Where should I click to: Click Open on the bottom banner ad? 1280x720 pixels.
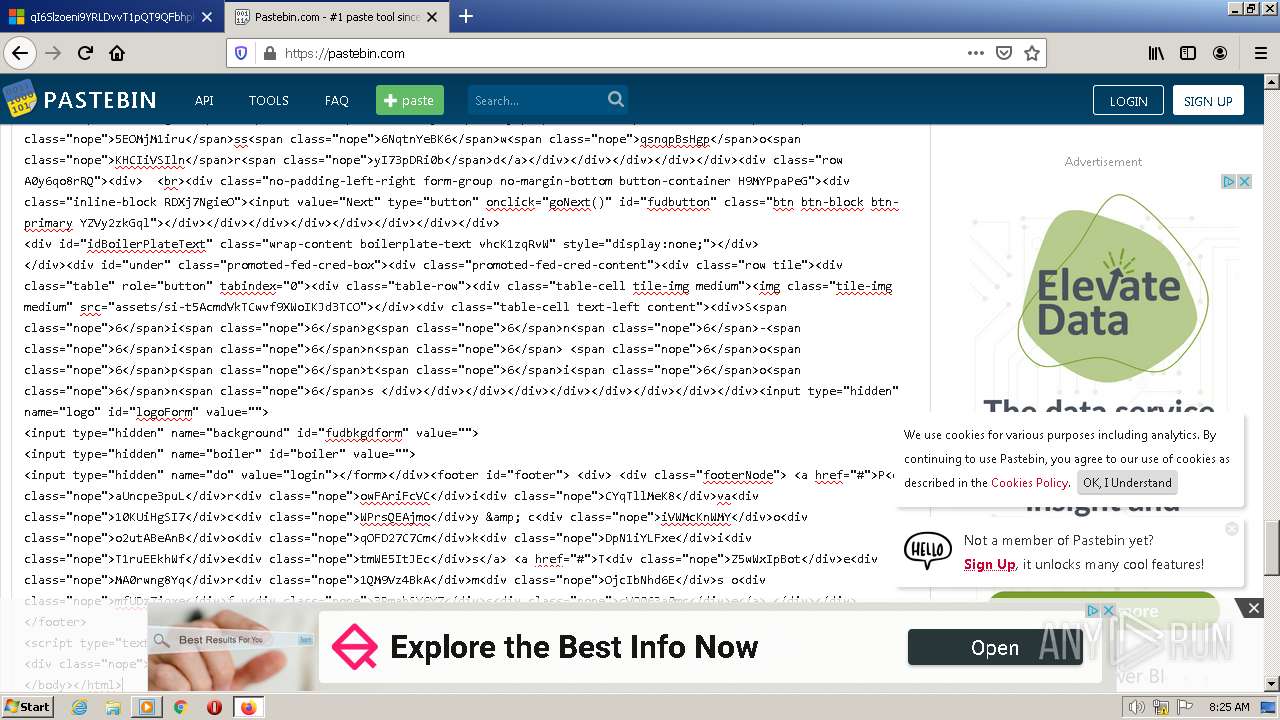tap(995, 648)
